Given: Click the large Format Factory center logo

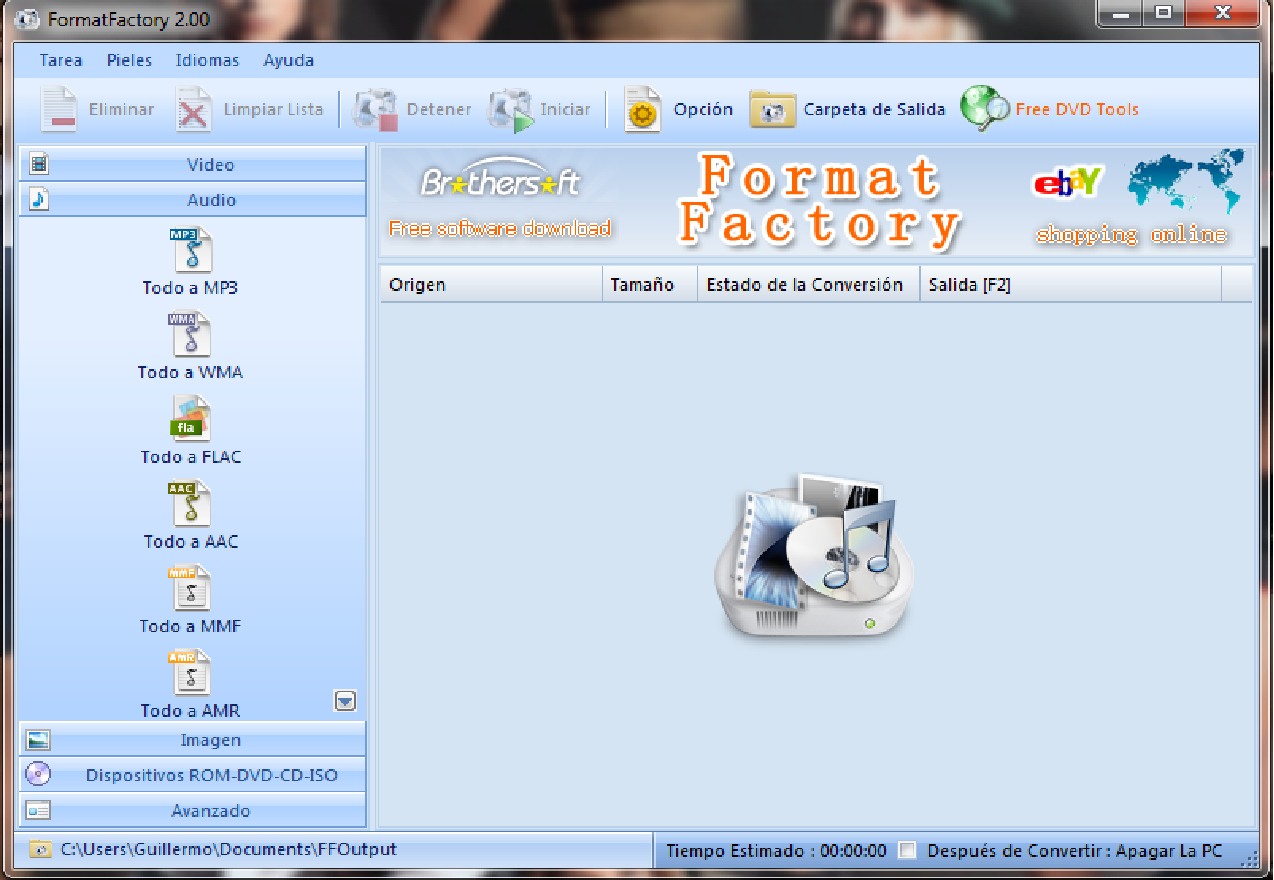Looking at the screenshot, I should (x=812, y=557).
